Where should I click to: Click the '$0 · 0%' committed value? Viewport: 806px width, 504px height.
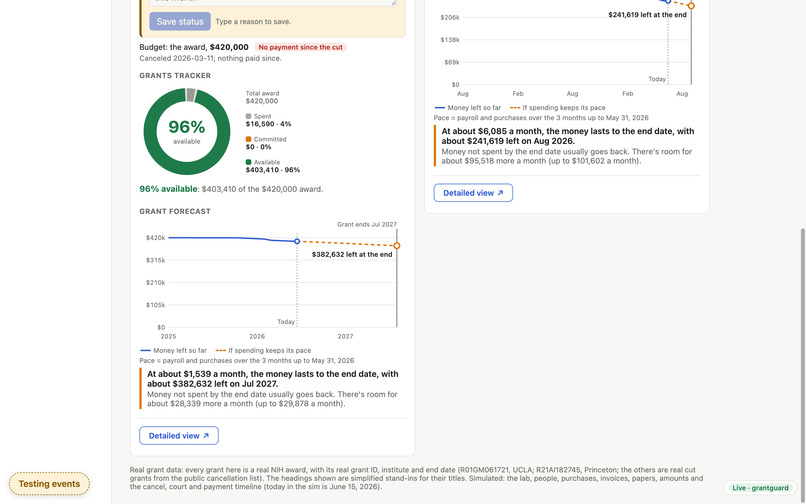(258, 147)
